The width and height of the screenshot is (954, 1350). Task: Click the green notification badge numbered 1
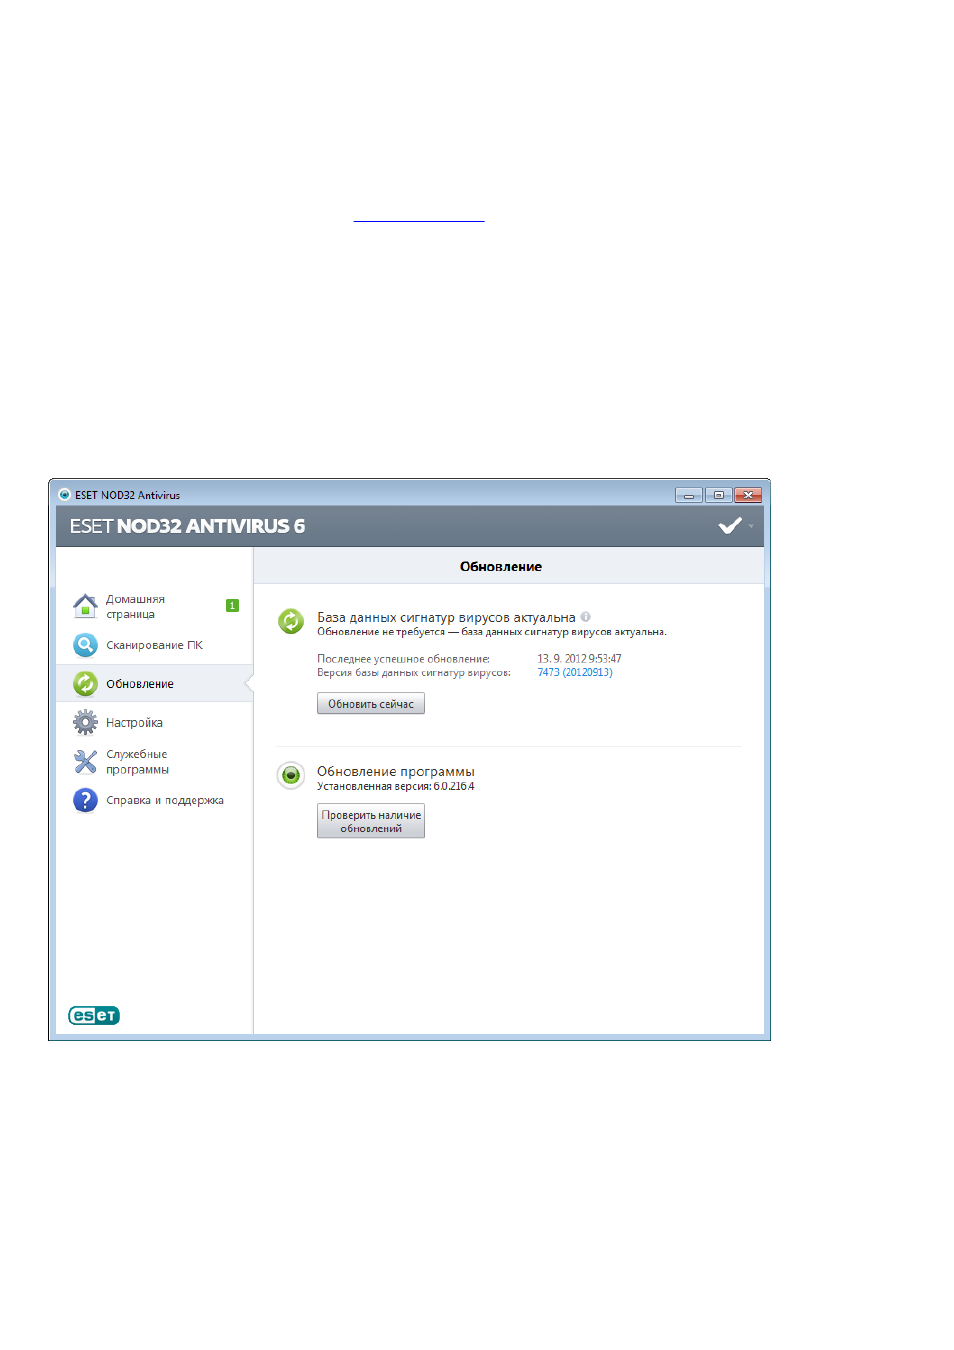tap(232, 605)
